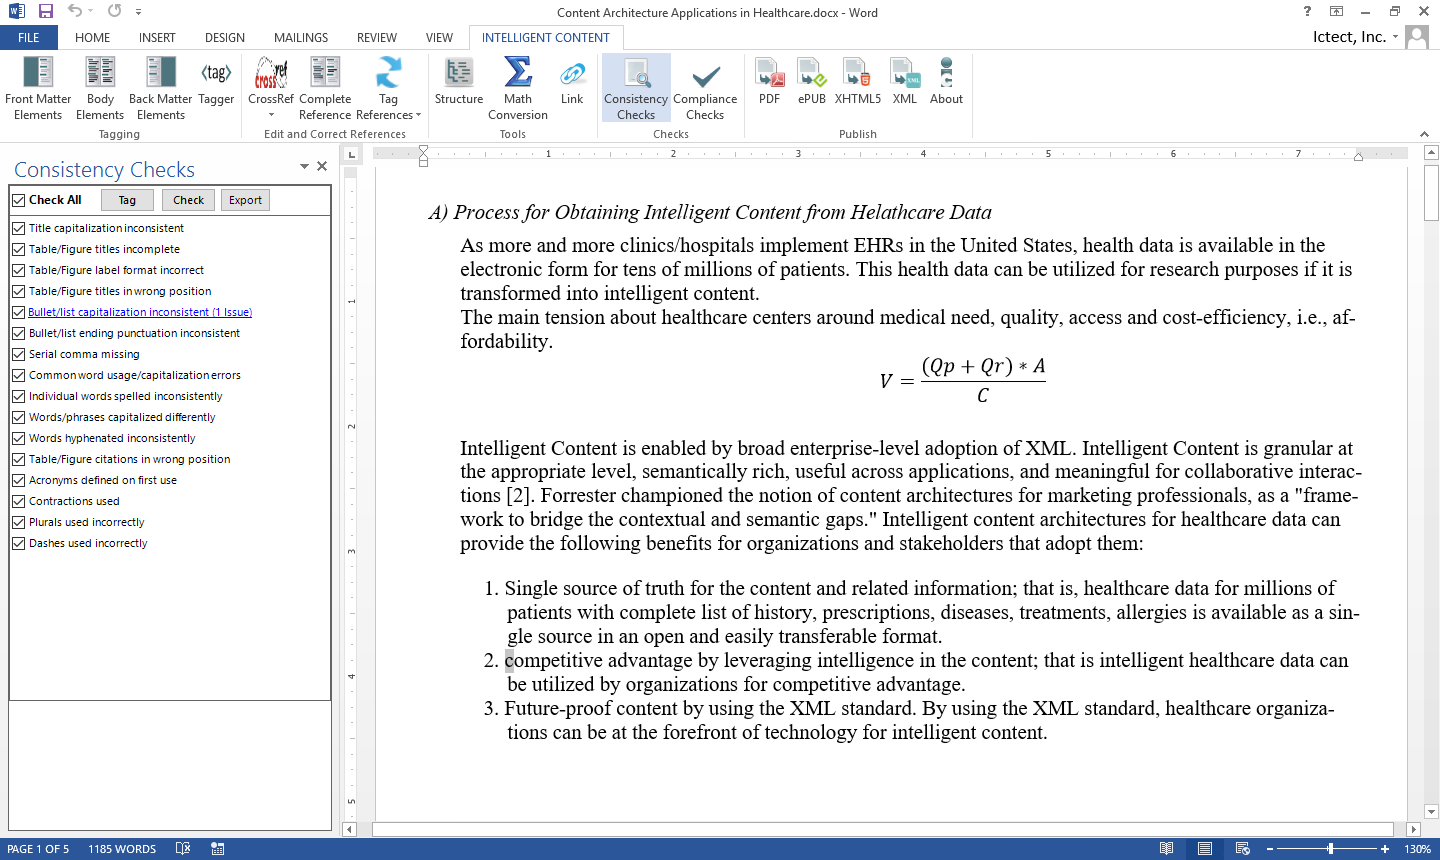The width and height of the screenshot is (1440, 860).
Task: Expand the CrossRef dropdown arrow
Action: coord(271,115)
